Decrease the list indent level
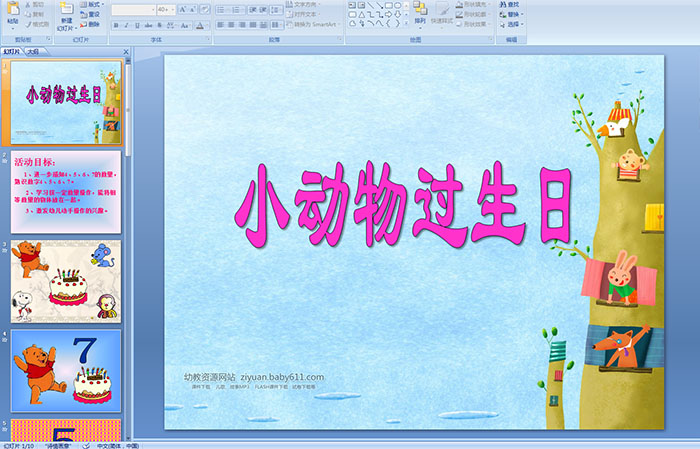700x449 pixels. [253, 9]
